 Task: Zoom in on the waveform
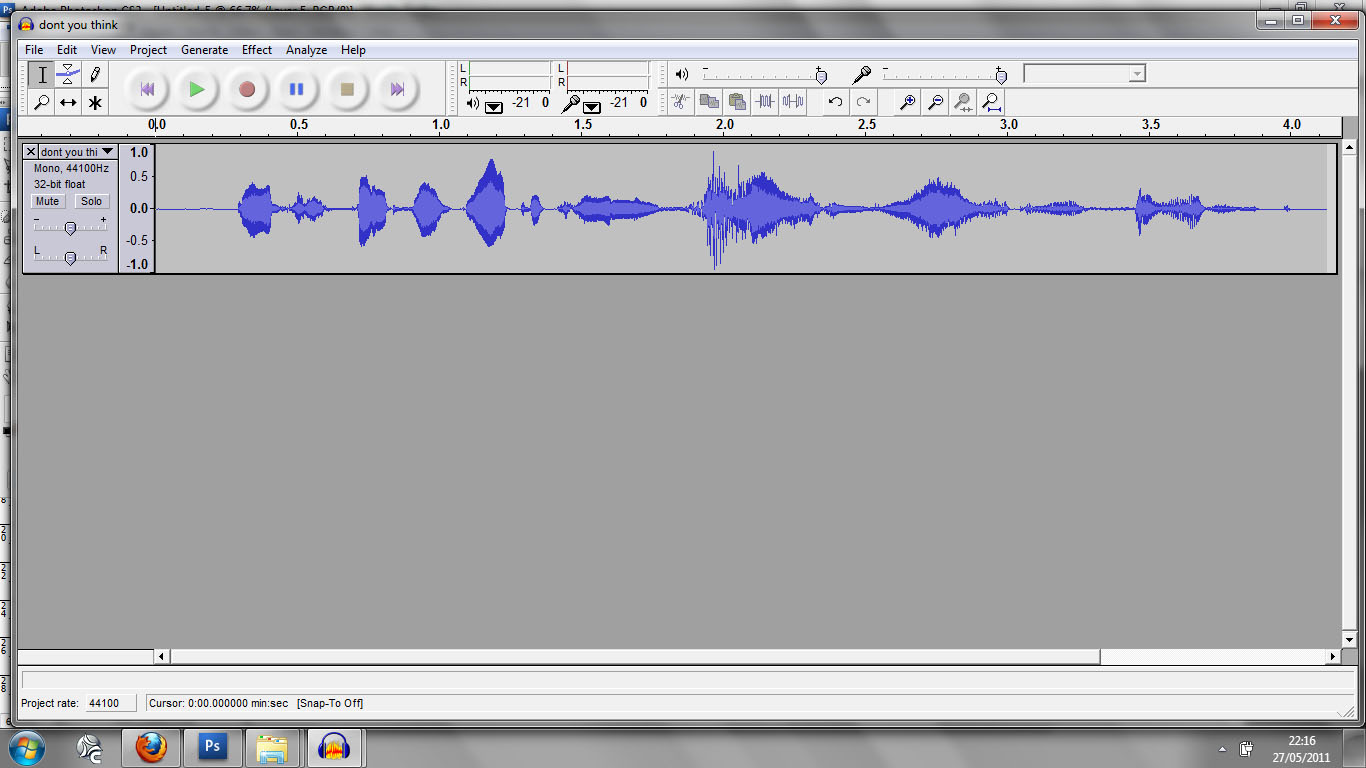(907, 101)
